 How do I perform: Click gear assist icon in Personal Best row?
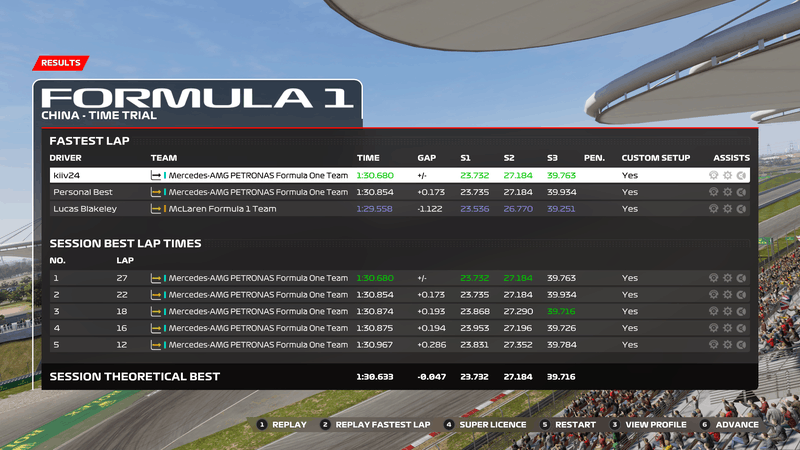click(728, 192)
